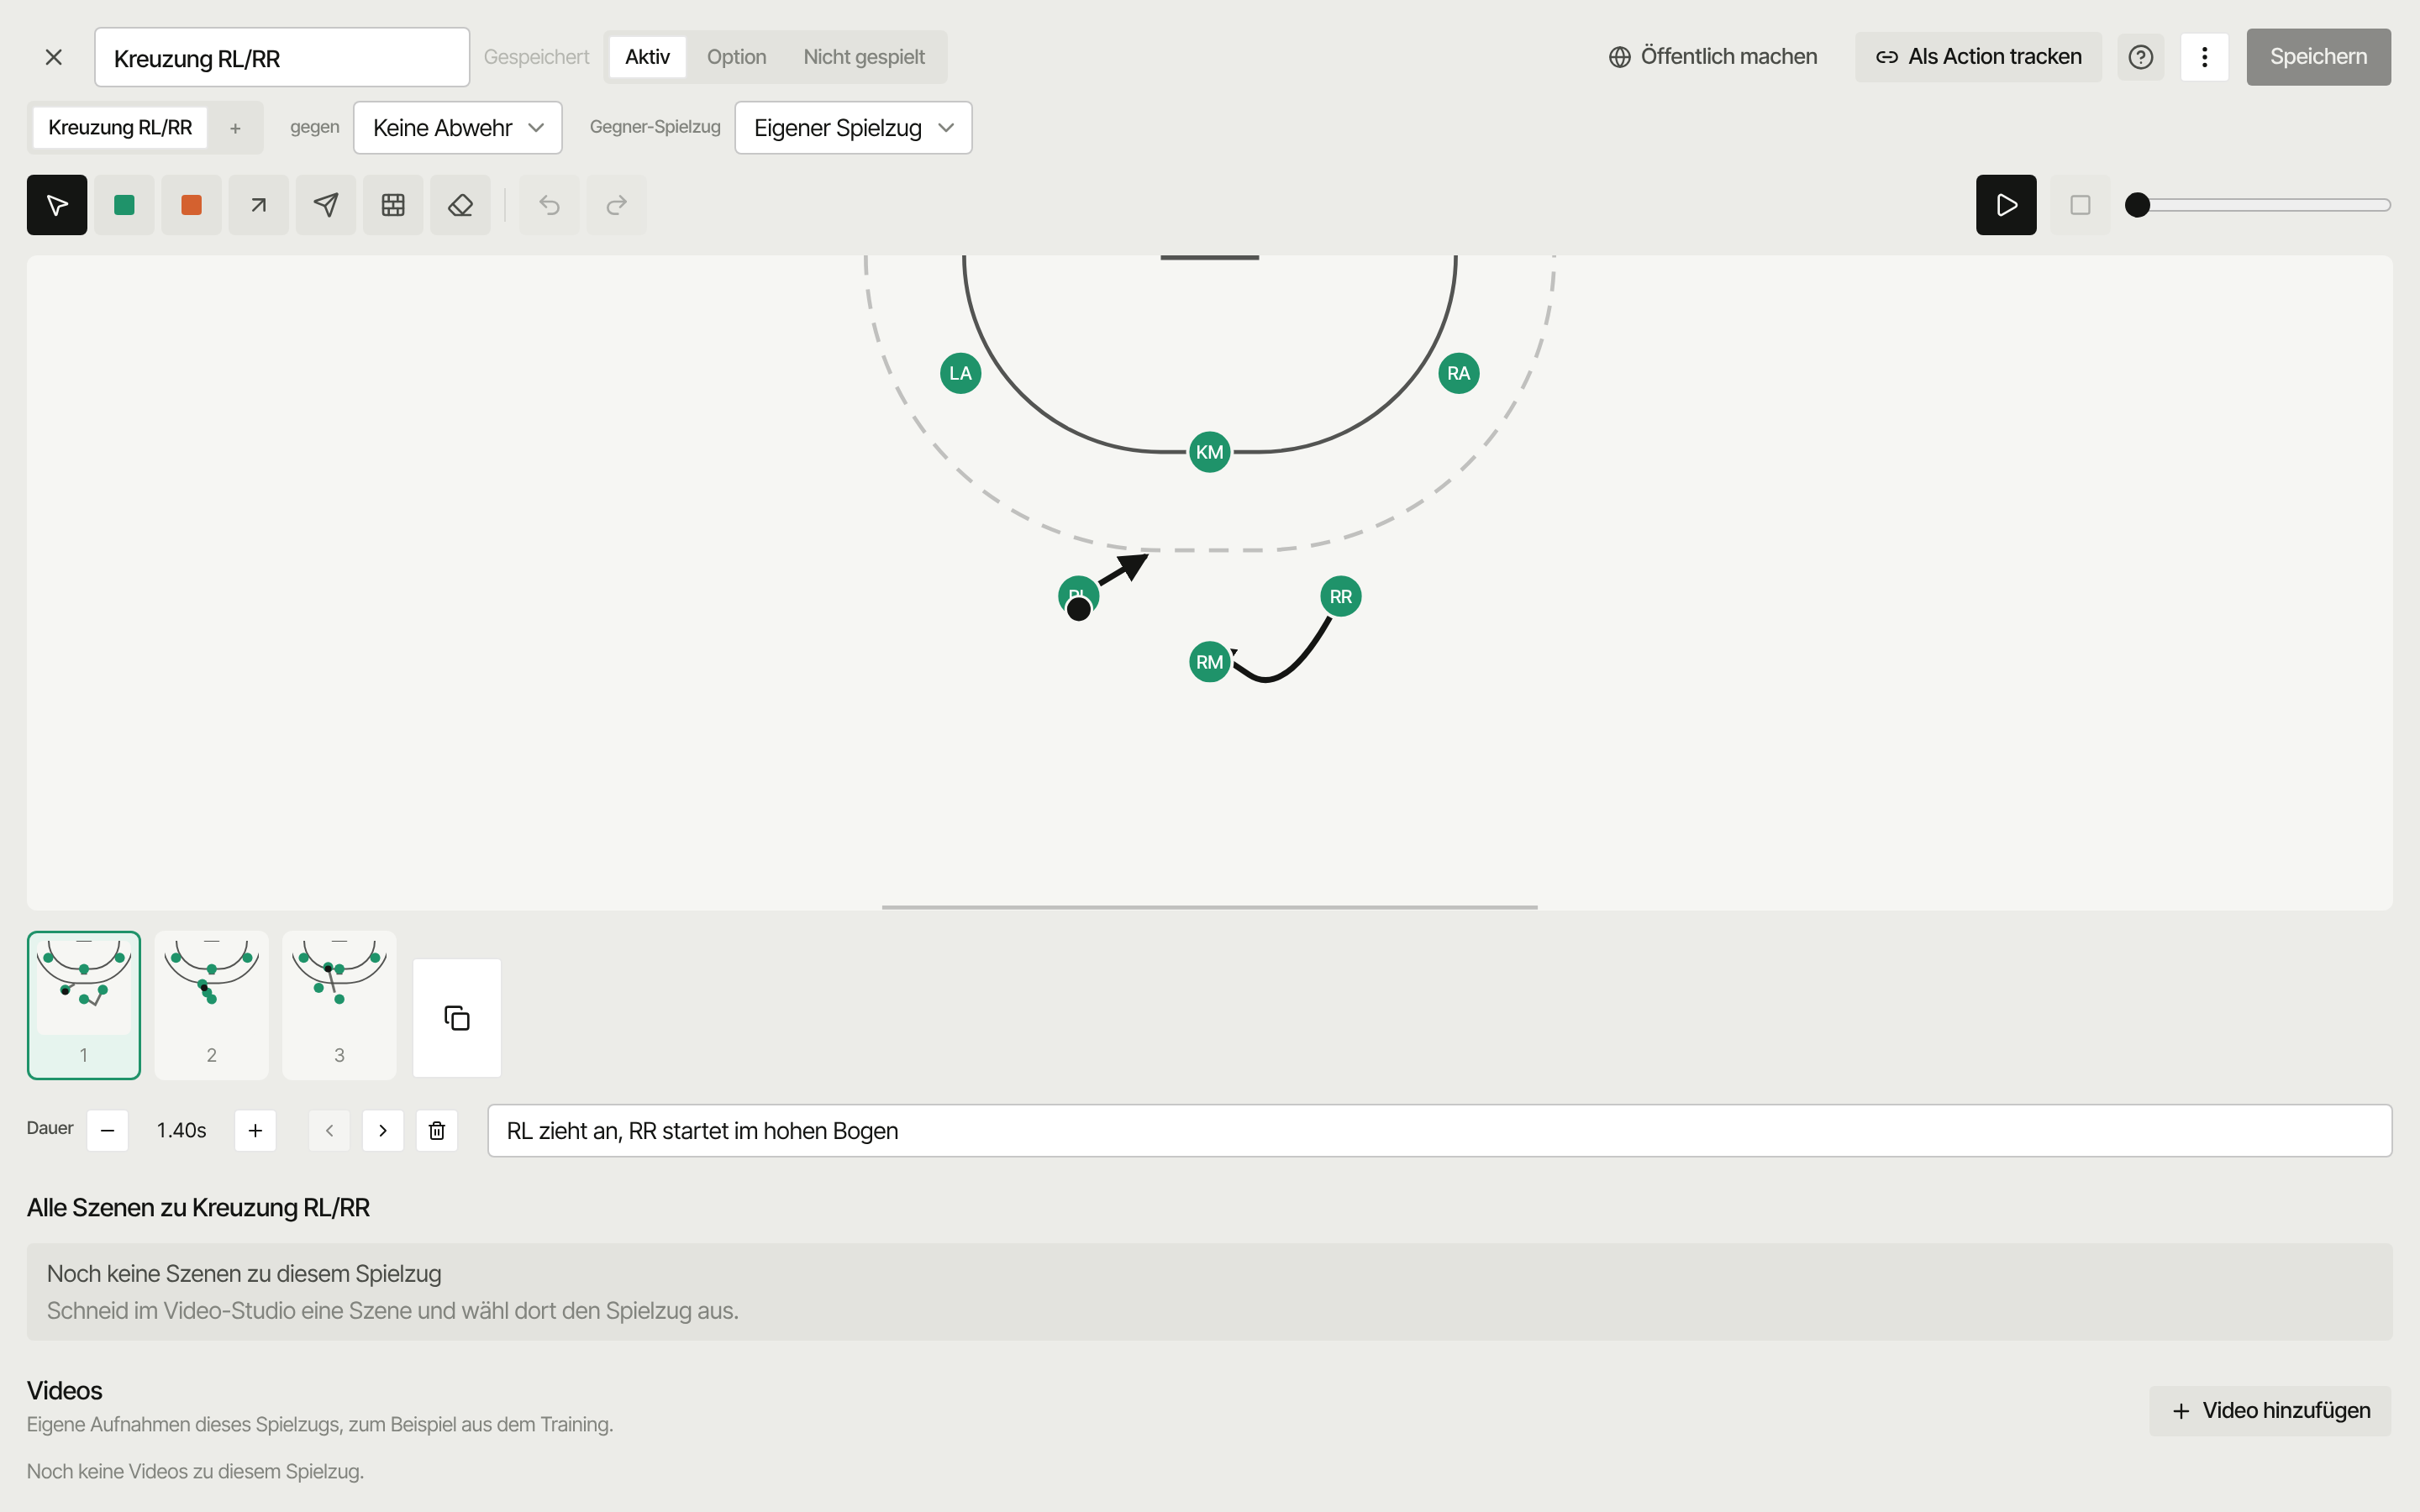Select the Kreuzung RL/RR variant tab
The height and width of the screenshot is (1512, 2420).
pyautogui.click(x=120, y=128)
